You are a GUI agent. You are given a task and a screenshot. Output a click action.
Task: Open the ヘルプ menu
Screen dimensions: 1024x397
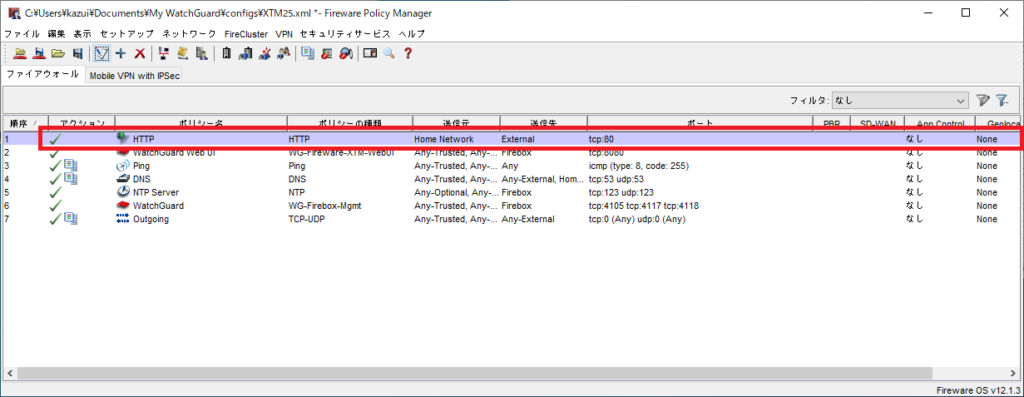411,33
